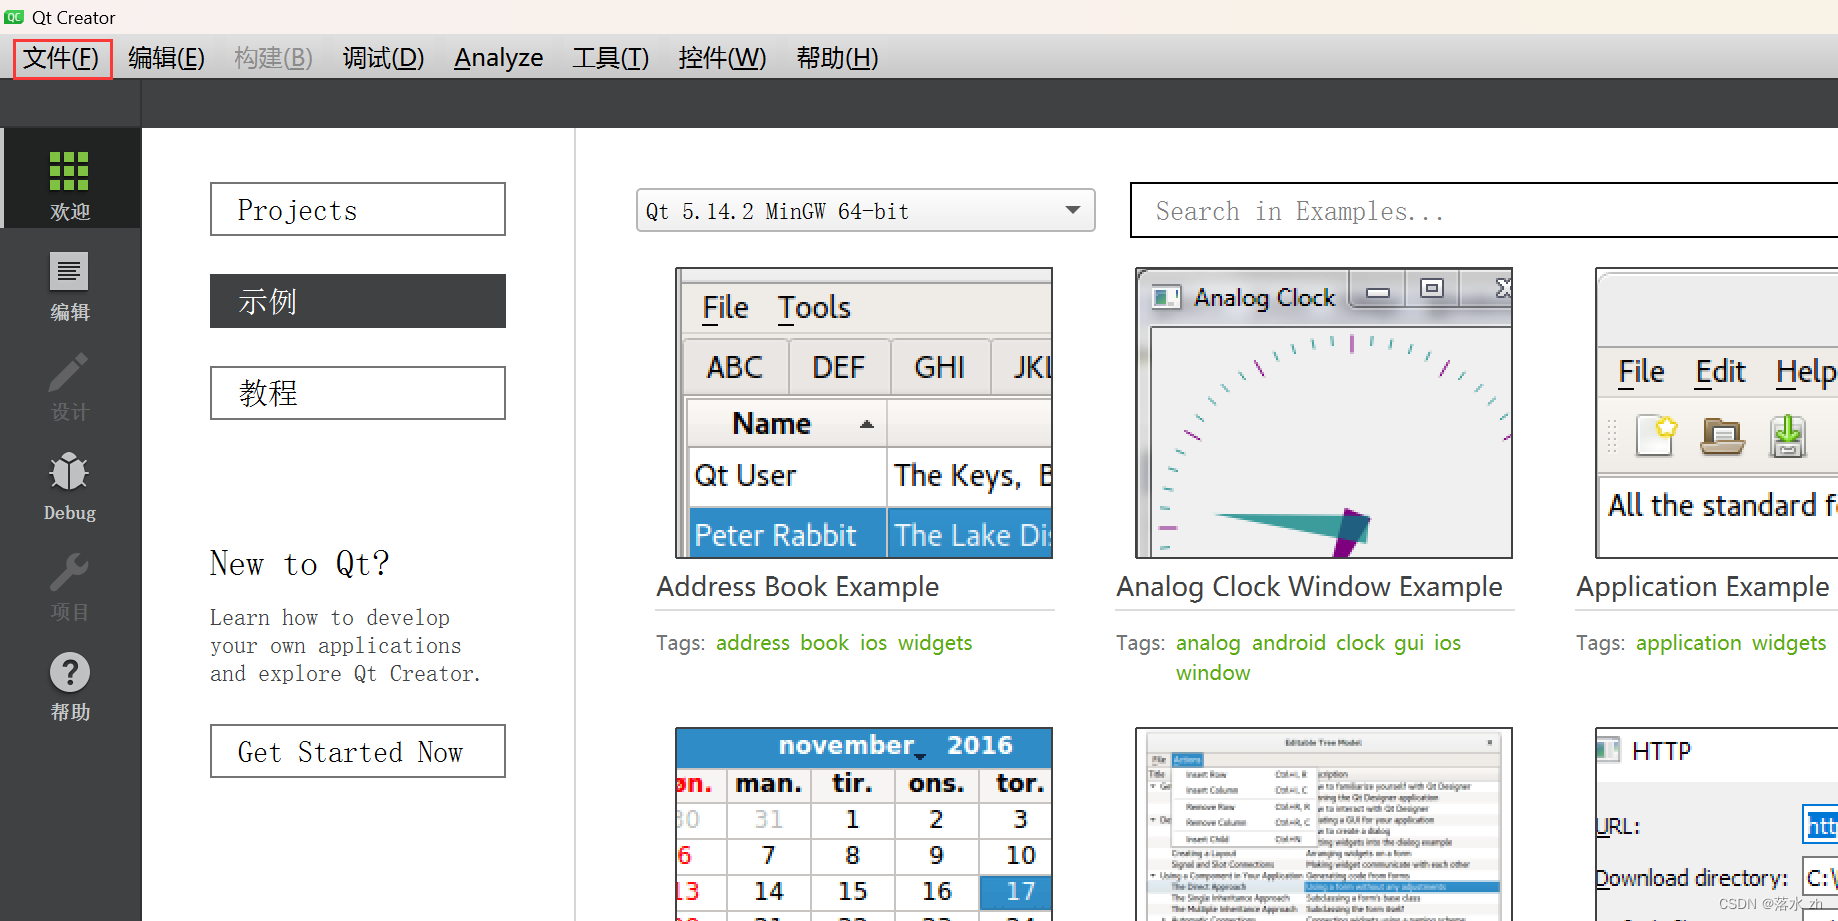Viewport: 1838px width, 921px height.
Task: Open the 帮助(H) menu
Action: [837, 58]
